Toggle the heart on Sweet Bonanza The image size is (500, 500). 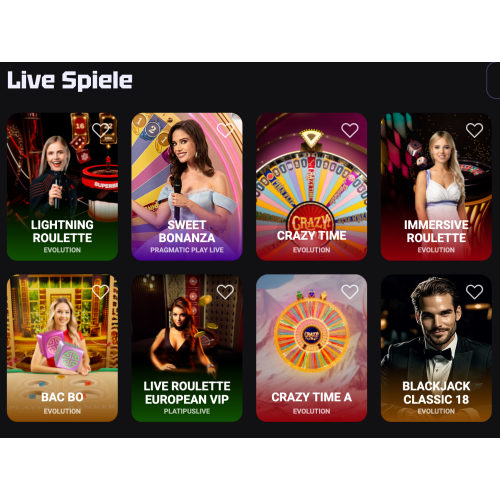click(x=225, y=130)
